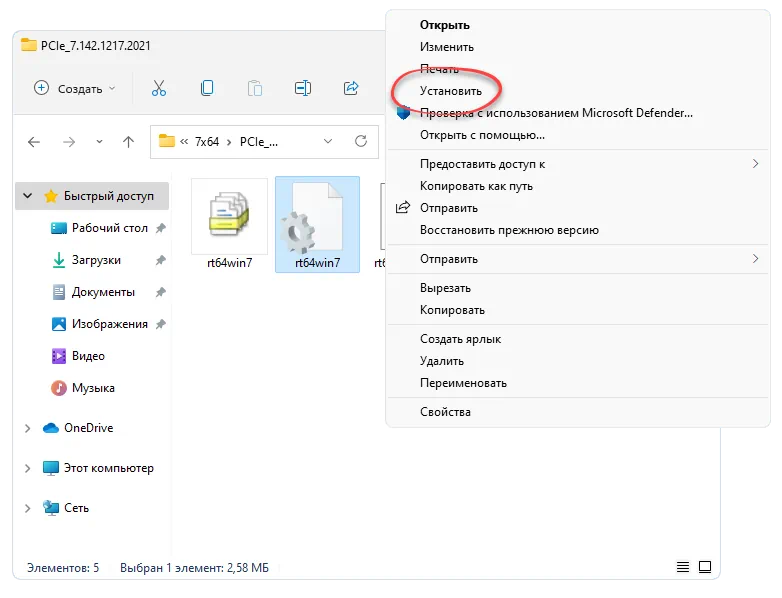
Task: Click pin icon next to Рабочий стол
Action: tap(161, 228)
